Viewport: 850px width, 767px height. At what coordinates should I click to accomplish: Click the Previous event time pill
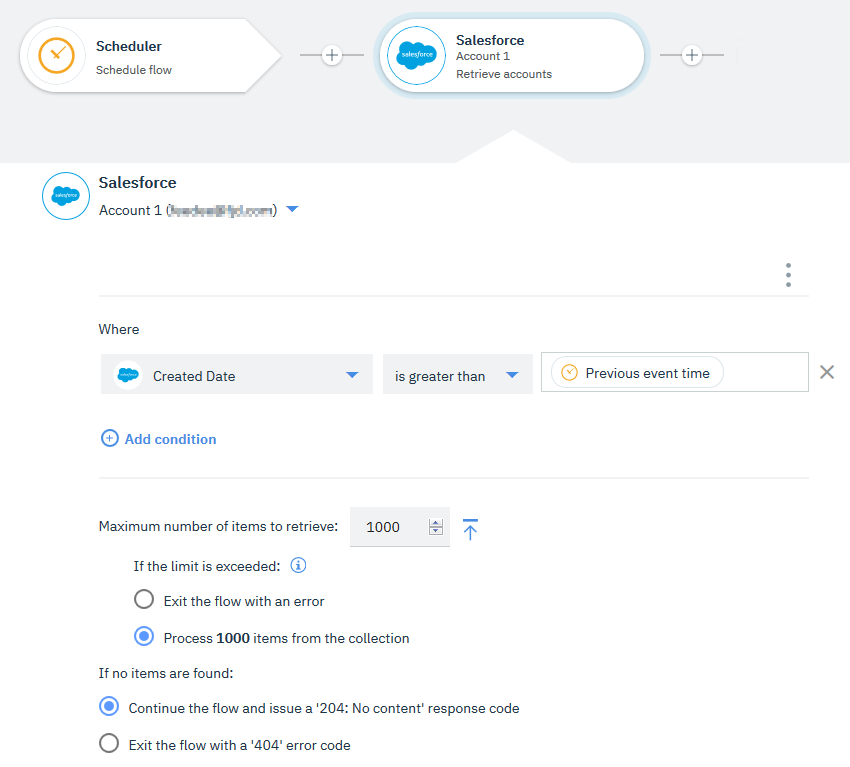click(x=638, y=373)
